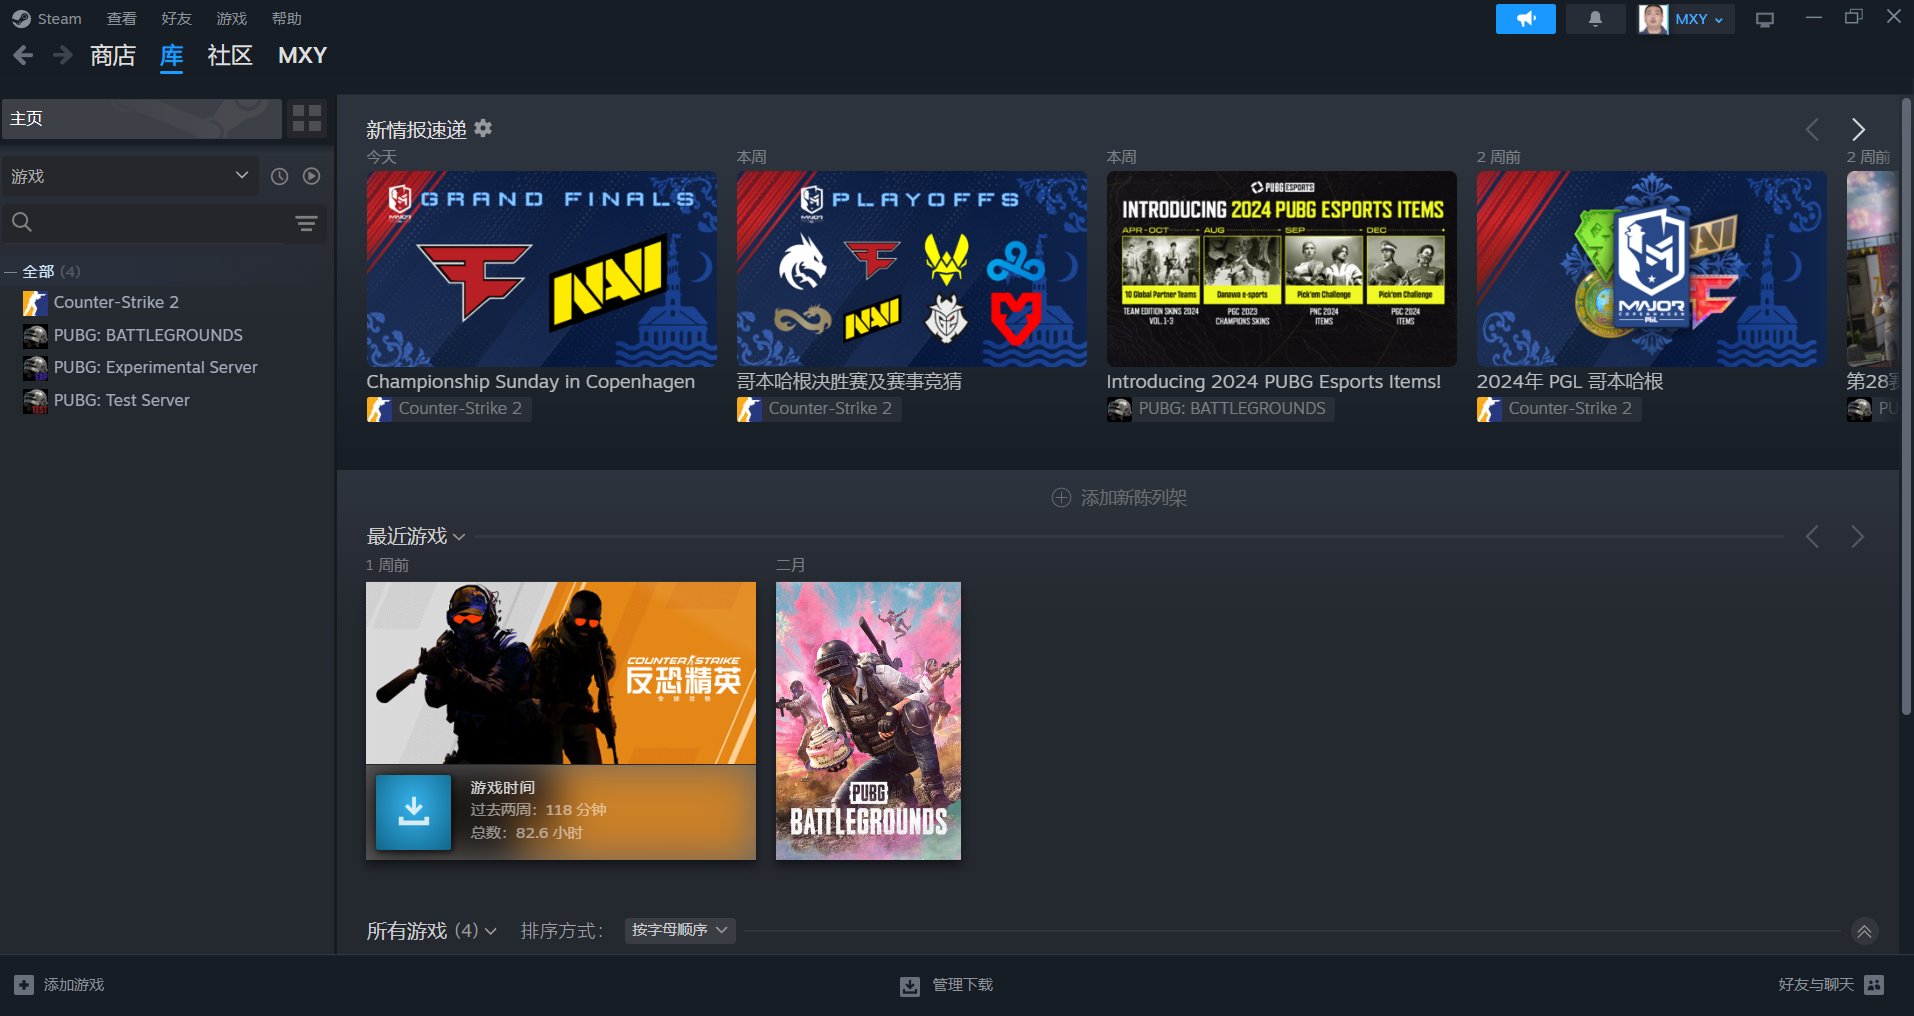Image resolution: width=1914 pixels, height=1016 pixels.
Task: Click 添加游戏 at bottom left
Action: 60,985
